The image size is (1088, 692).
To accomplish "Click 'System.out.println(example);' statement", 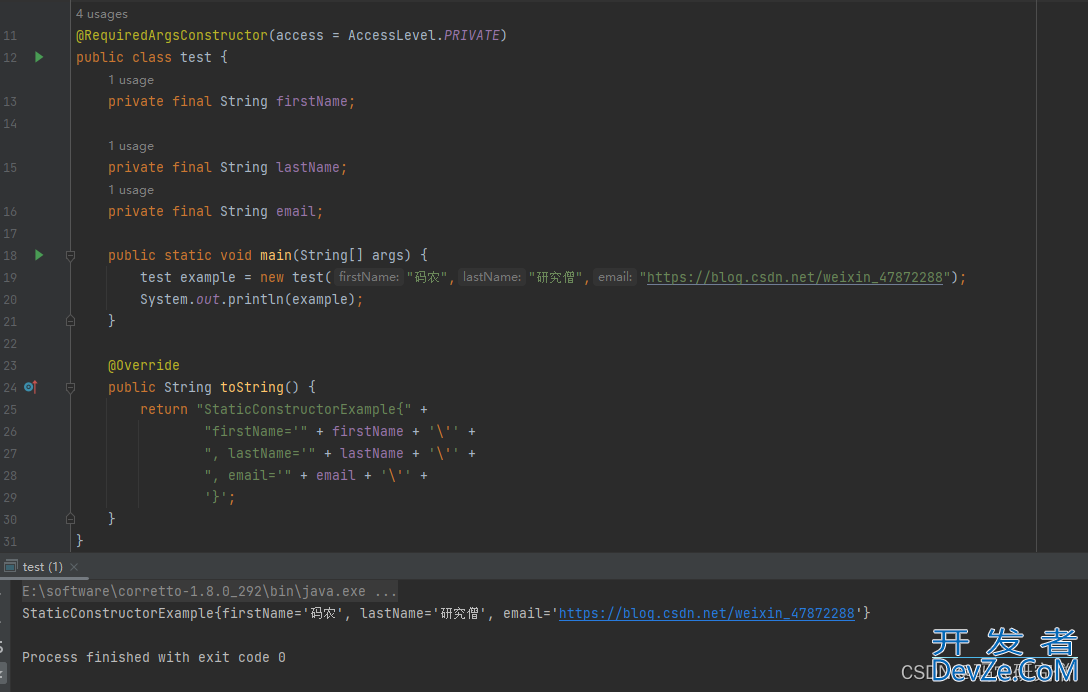I will (x=251, y=299).
